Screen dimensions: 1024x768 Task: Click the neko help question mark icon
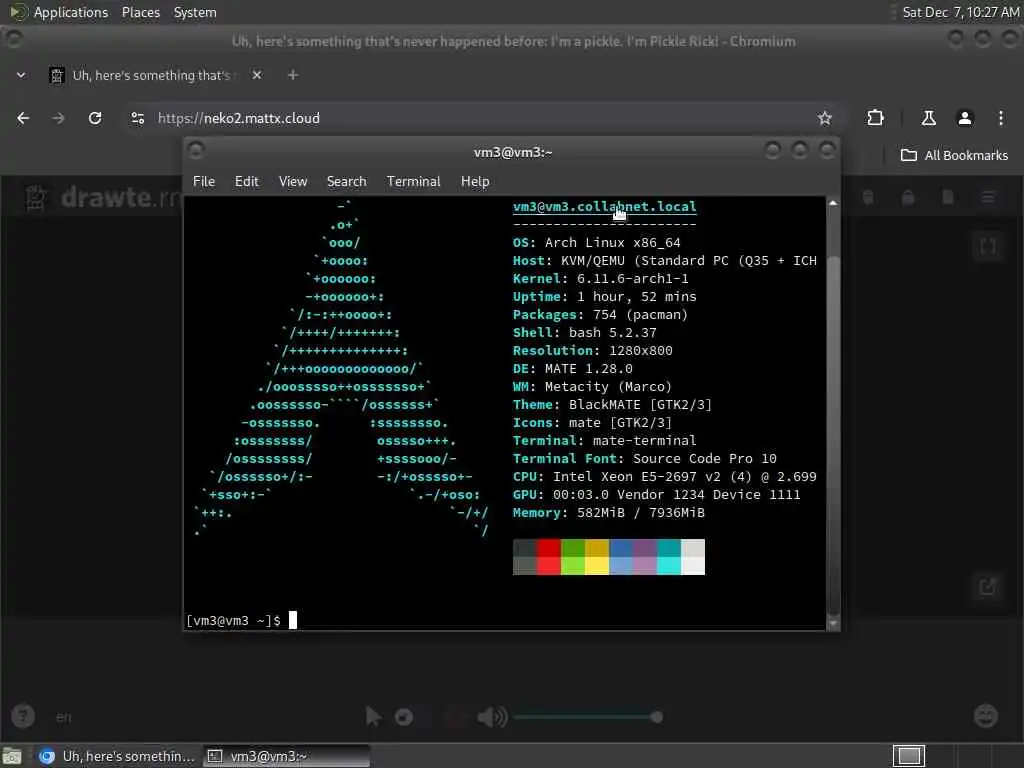pos(23,716)
